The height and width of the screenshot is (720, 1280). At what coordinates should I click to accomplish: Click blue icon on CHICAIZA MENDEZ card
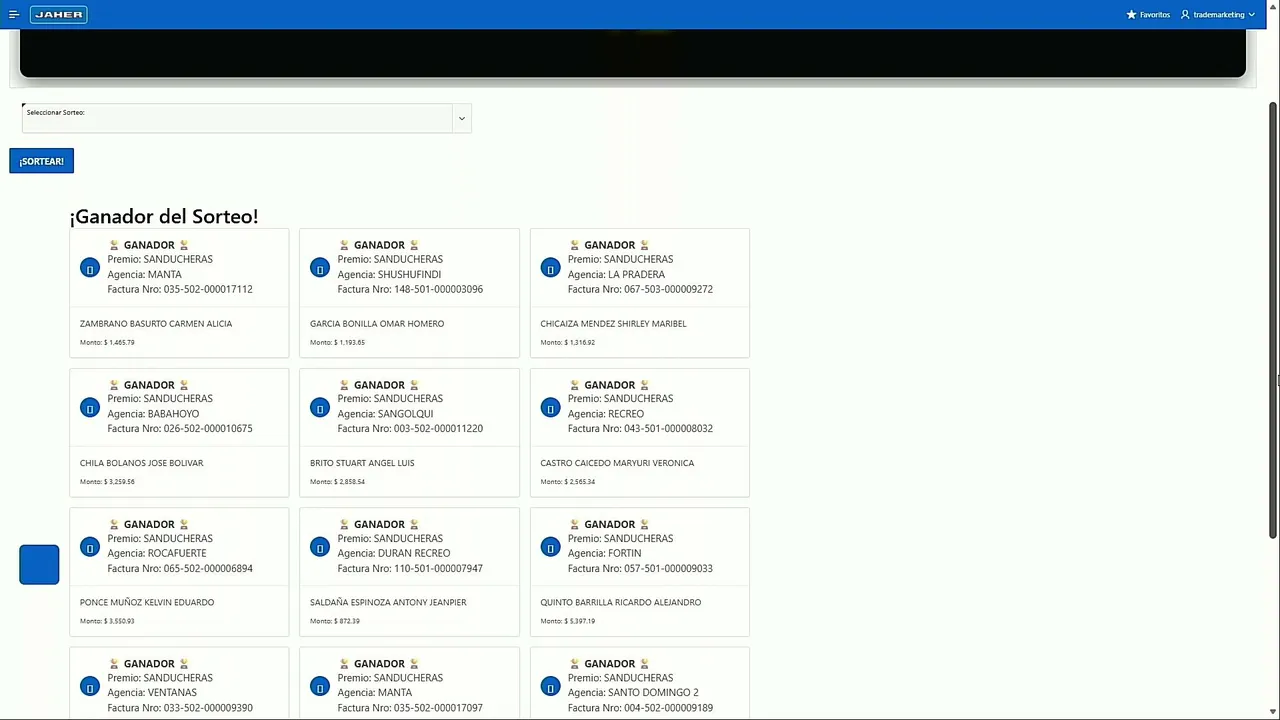[x=550, y=268]
